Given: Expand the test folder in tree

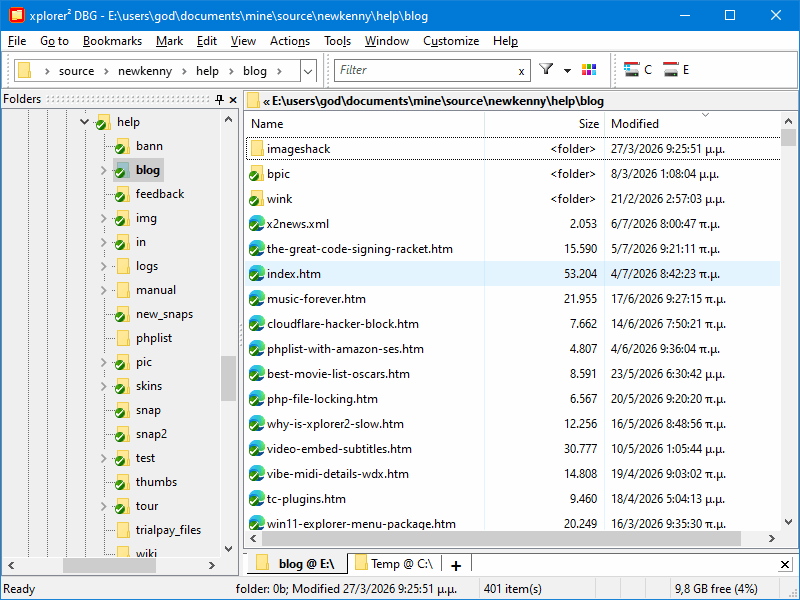Looking at the screenshot, I should pos(103,458).
